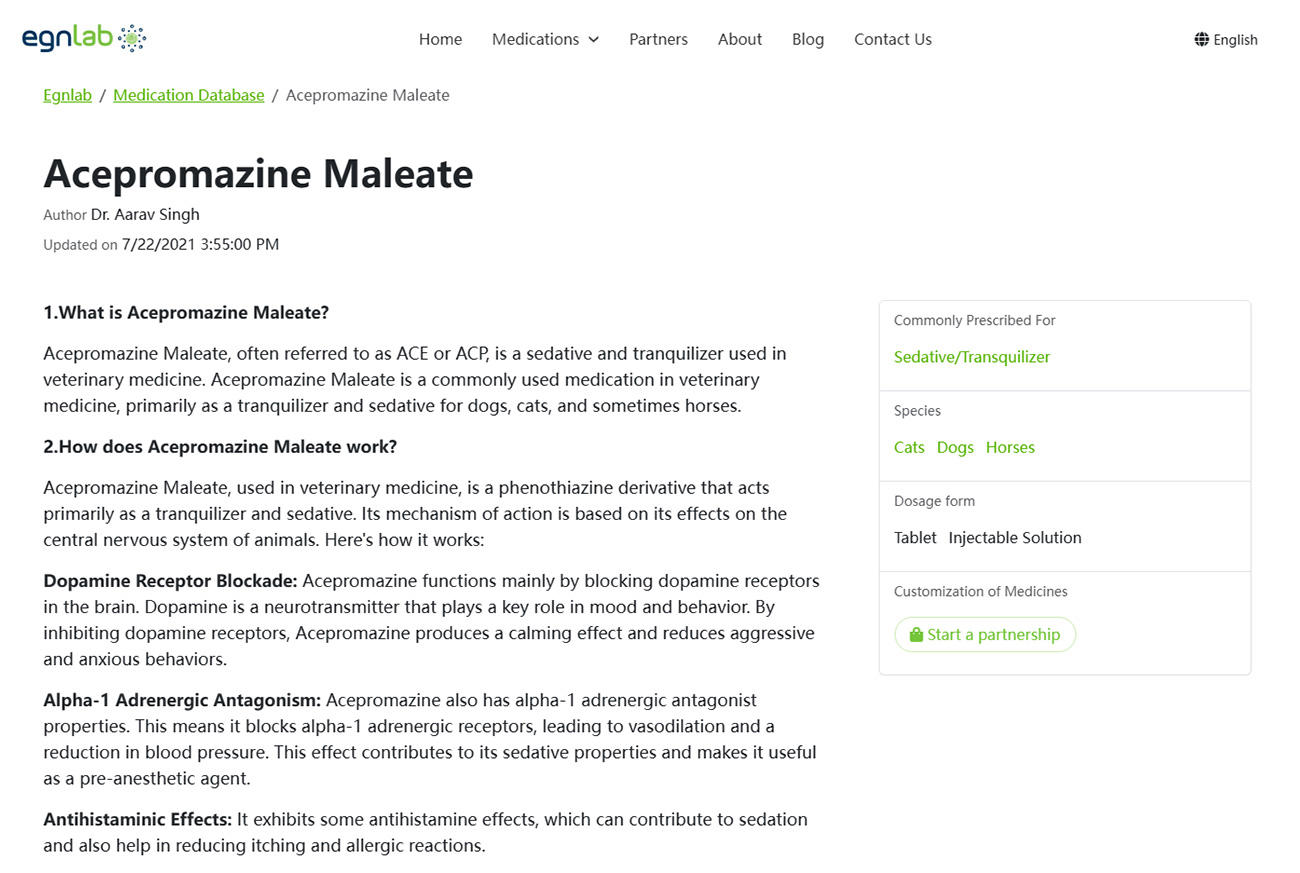Open the Medication Database breadcrumb link
Viewport: 1300px width, 873px height.
click(189, 95)
